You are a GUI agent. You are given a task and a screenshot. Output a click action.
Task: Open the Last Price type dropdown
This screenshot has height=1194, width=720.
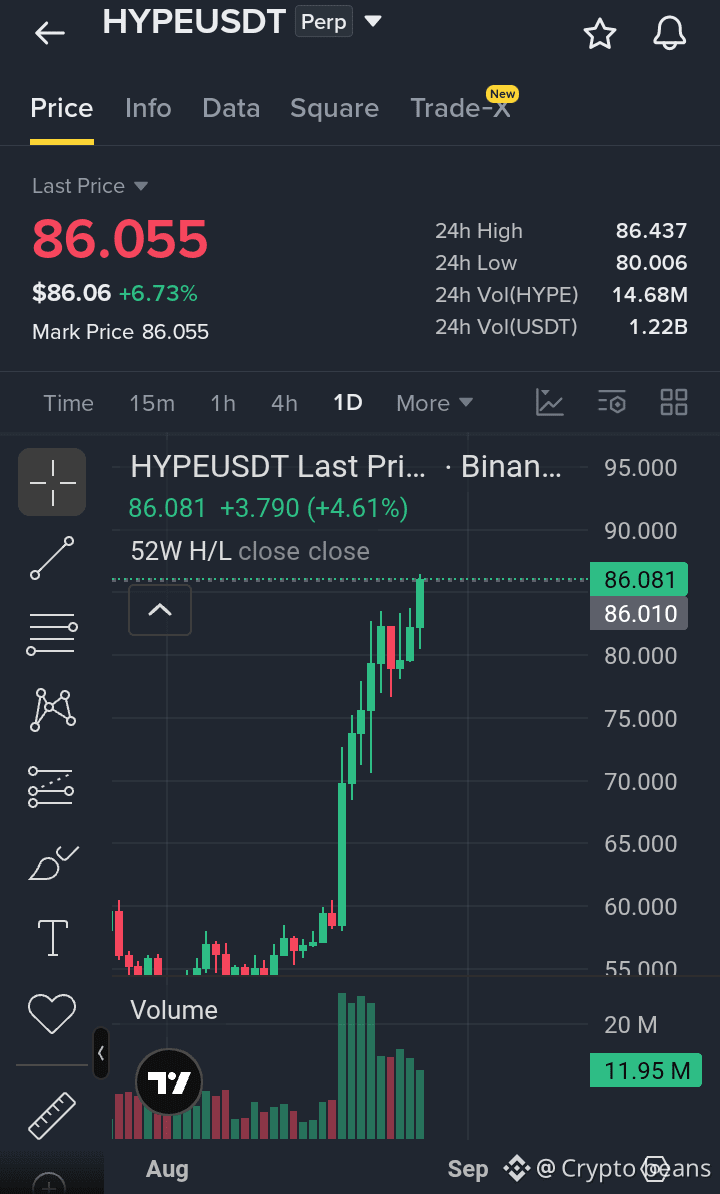click(90, 186)
